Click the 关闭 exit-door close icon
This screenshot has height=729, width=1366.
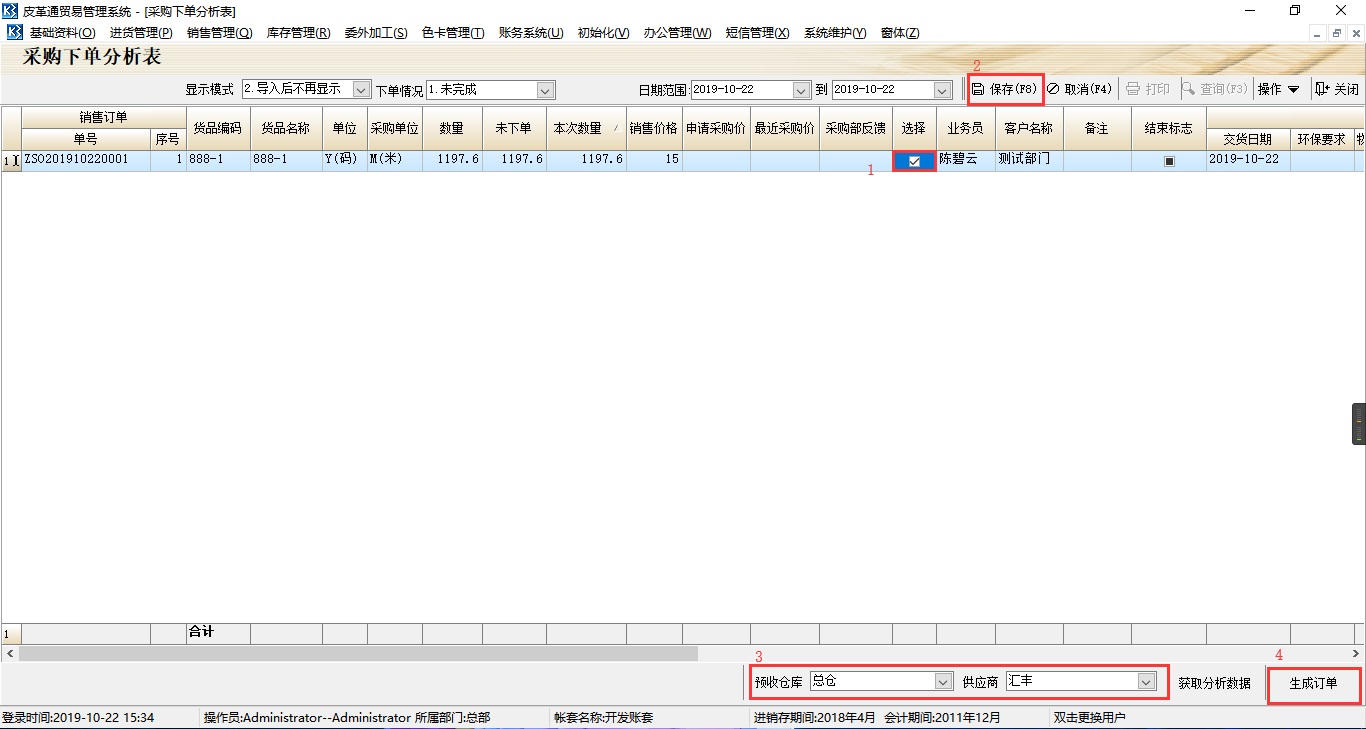(x=1321, y=89)
